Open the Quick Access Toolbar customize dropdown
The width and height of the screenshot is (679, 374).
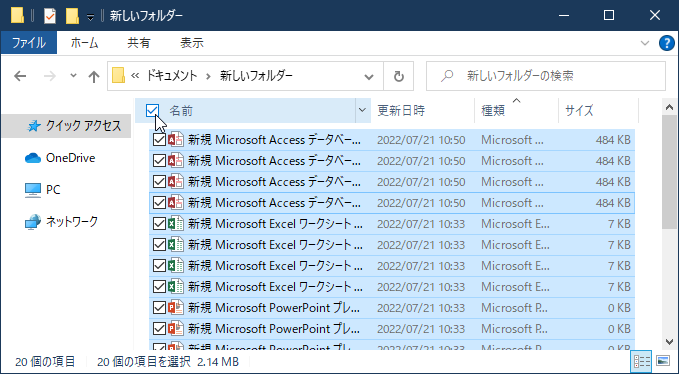tap(91, 17)
